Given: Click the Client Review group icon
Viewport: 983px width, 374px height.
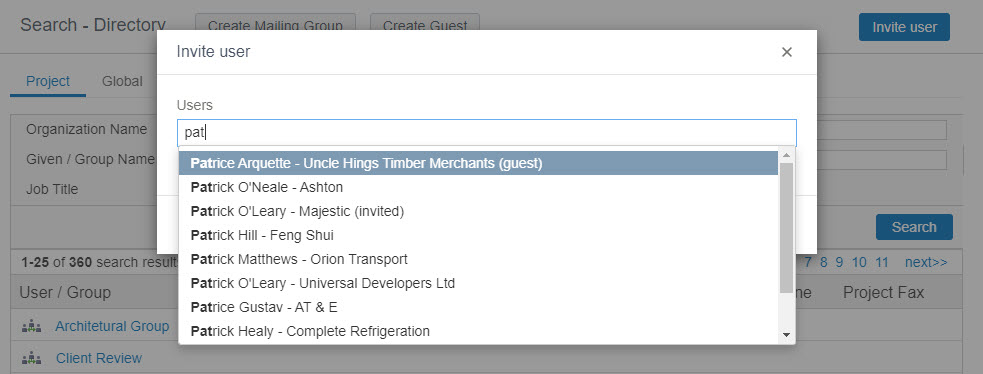Looking at the screenshot, I should [31, 359].
